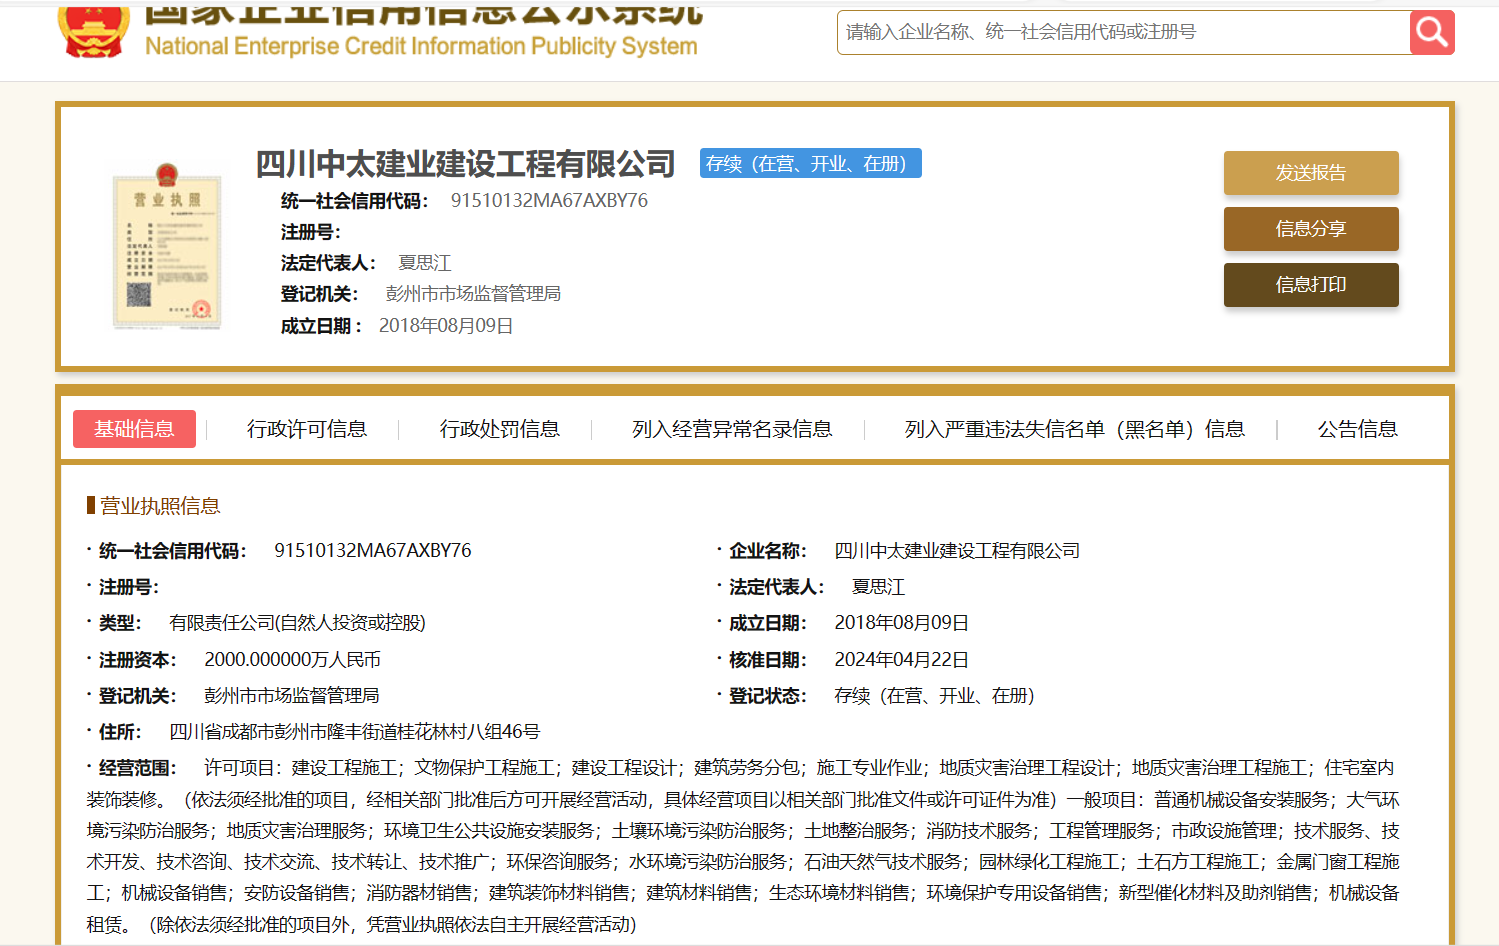Viewport: 1499px width, 946px height.
Task: Open the 行政处罚信息 tab
Action: (x=500, y=429)
